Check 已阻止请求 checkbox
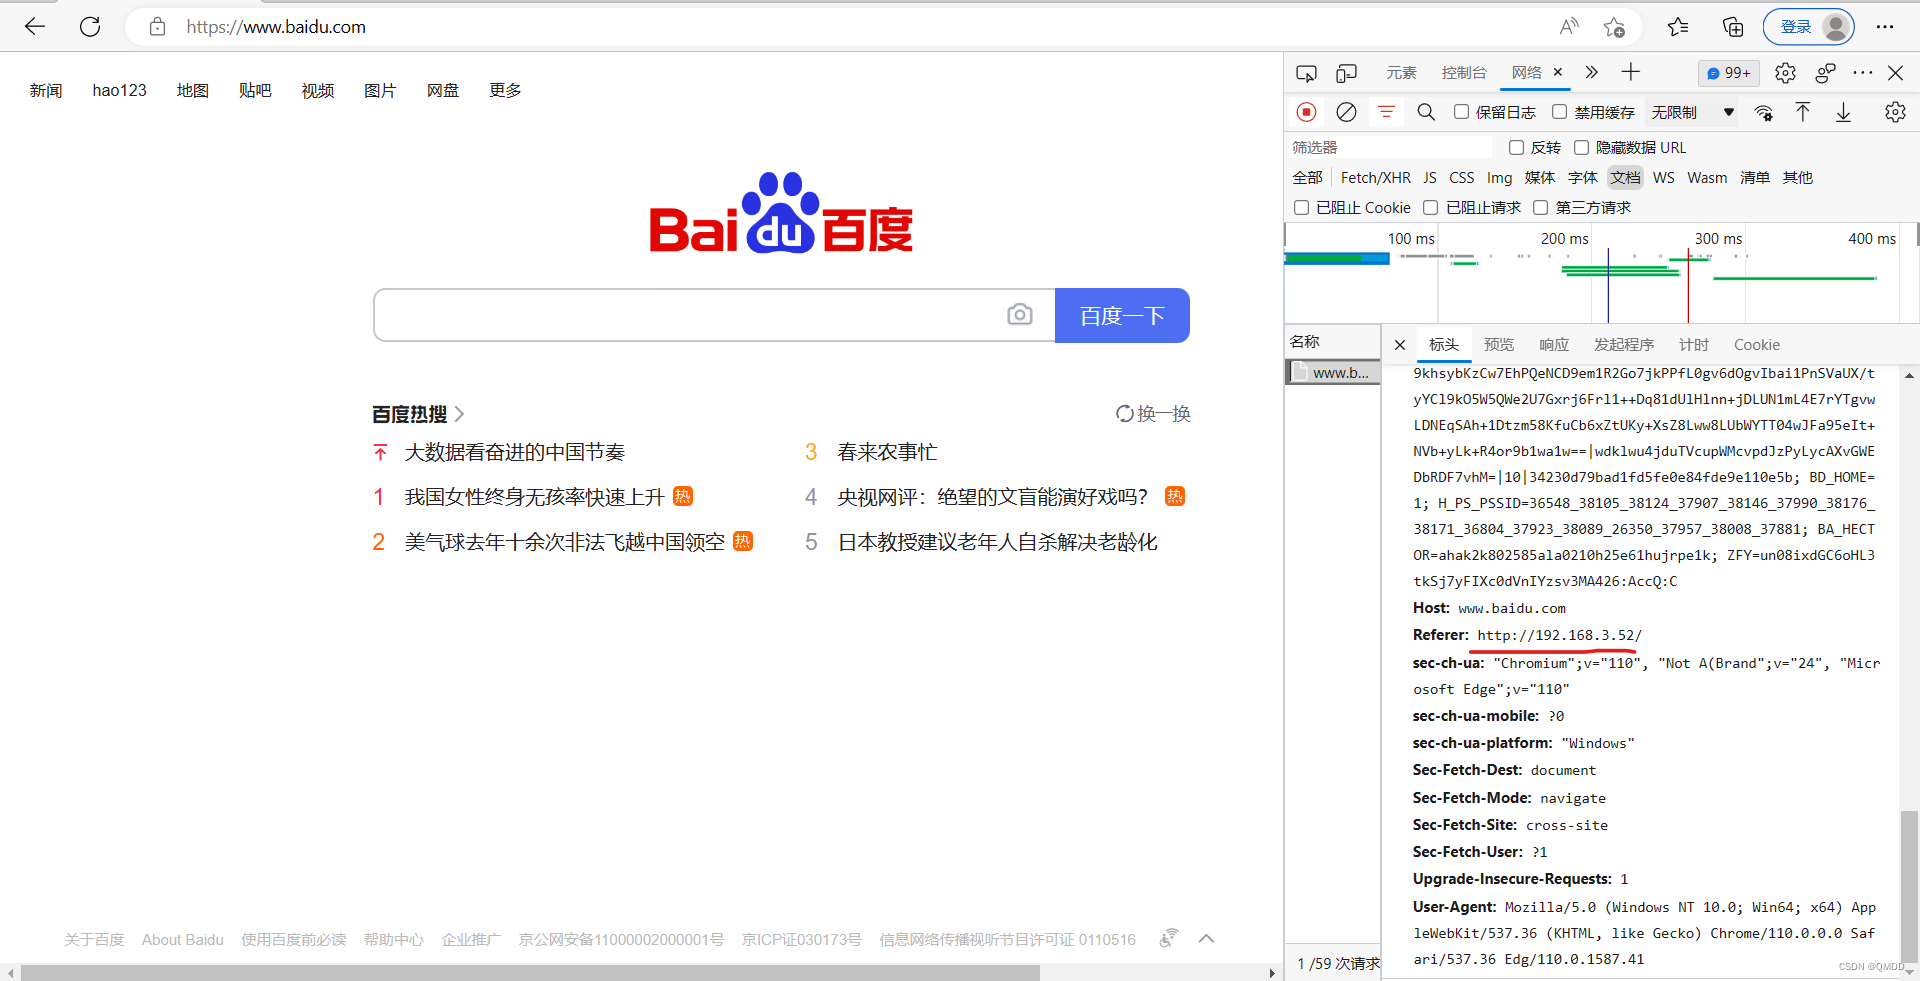The width and height of the screenshot is (1920, 981). pos(1430,207)
